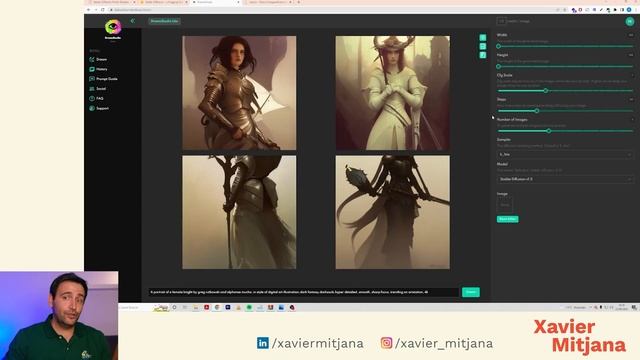640x360 pixels.
Task: Click the prompt text input field
Action: click(x=304, y=292)
